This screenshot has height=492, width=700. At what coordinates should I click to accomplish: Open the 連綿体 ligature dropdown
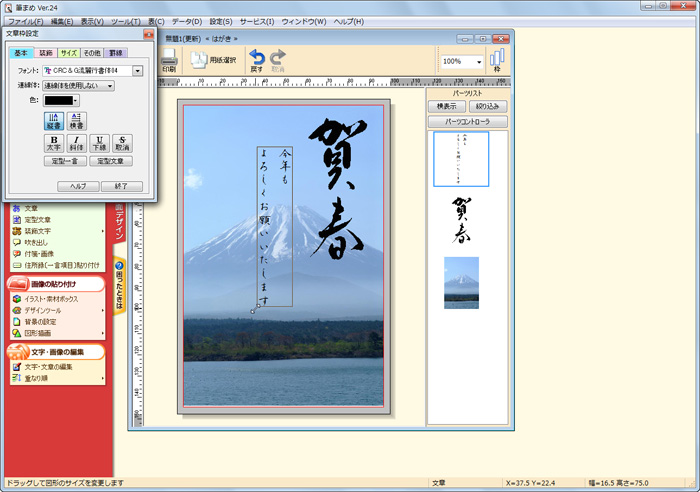pyautogui.click(x=109, y=86)
